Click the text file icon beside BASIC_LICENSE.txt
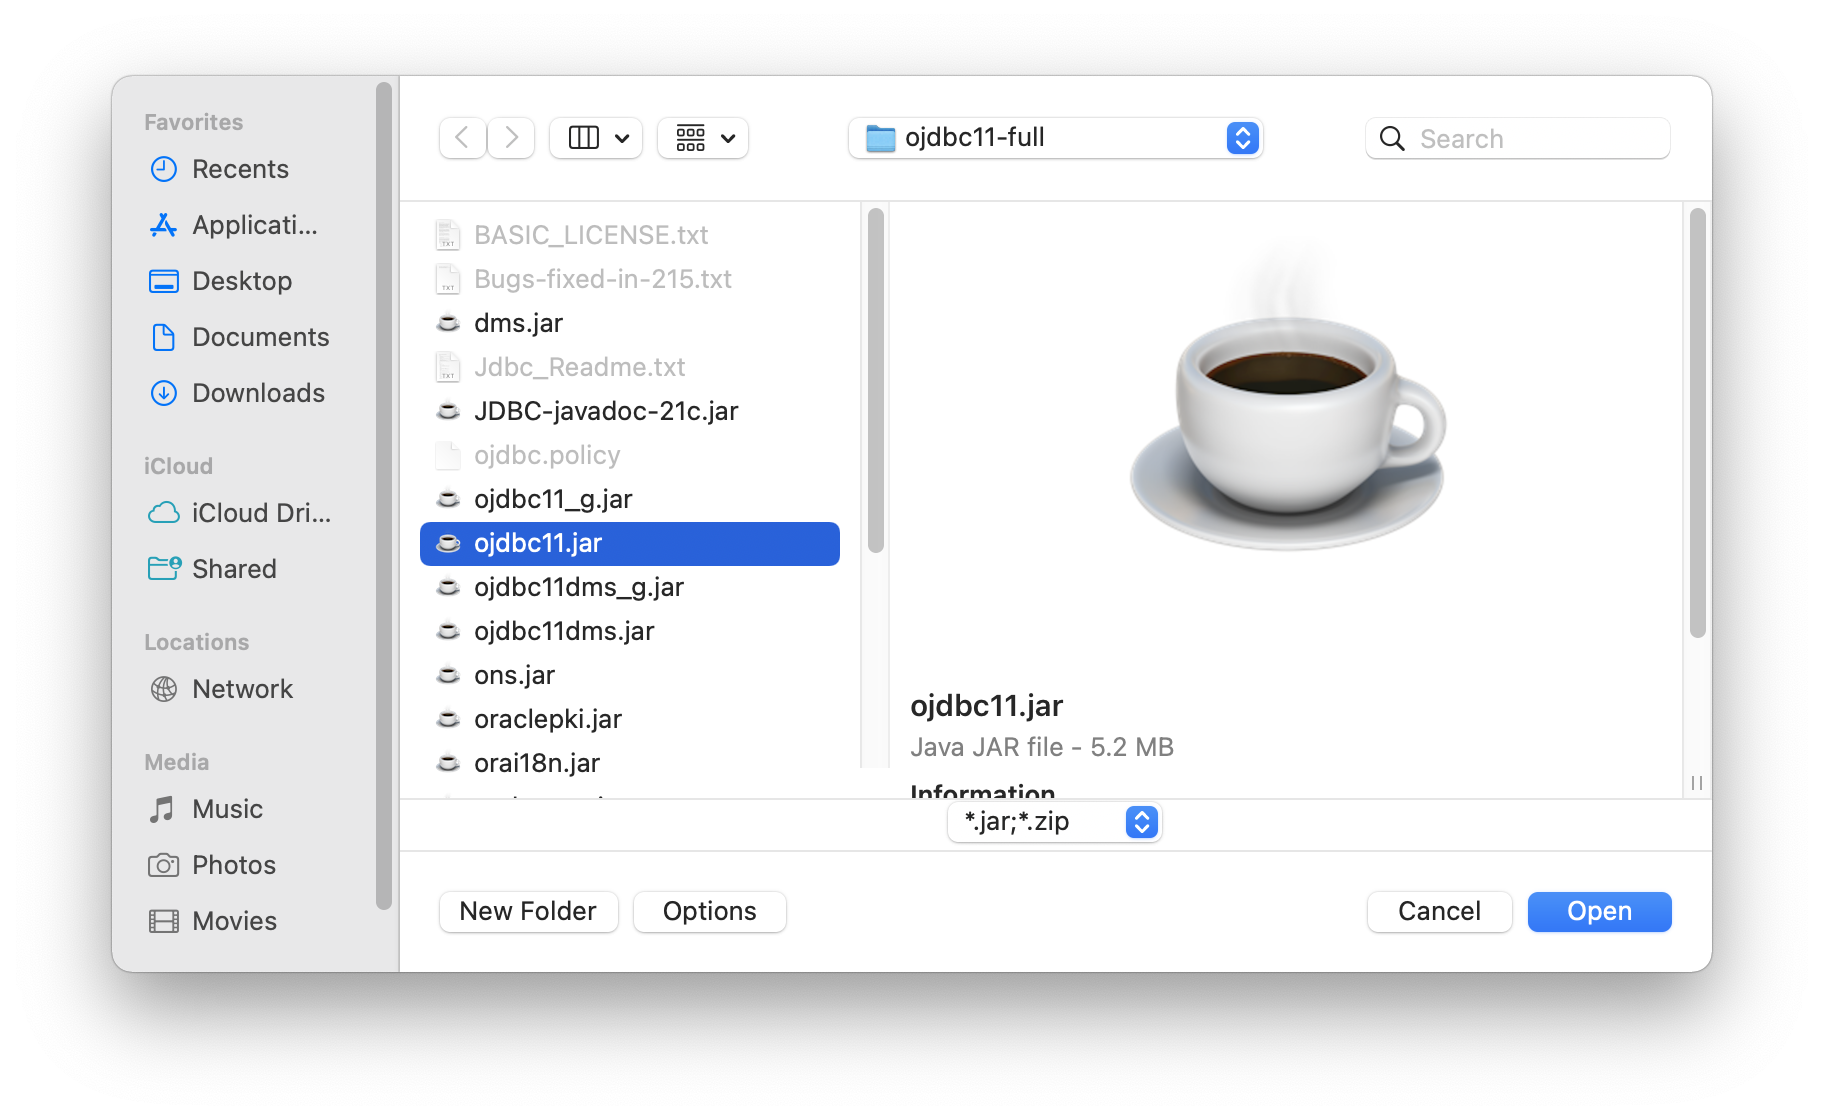 coord(448,235)
